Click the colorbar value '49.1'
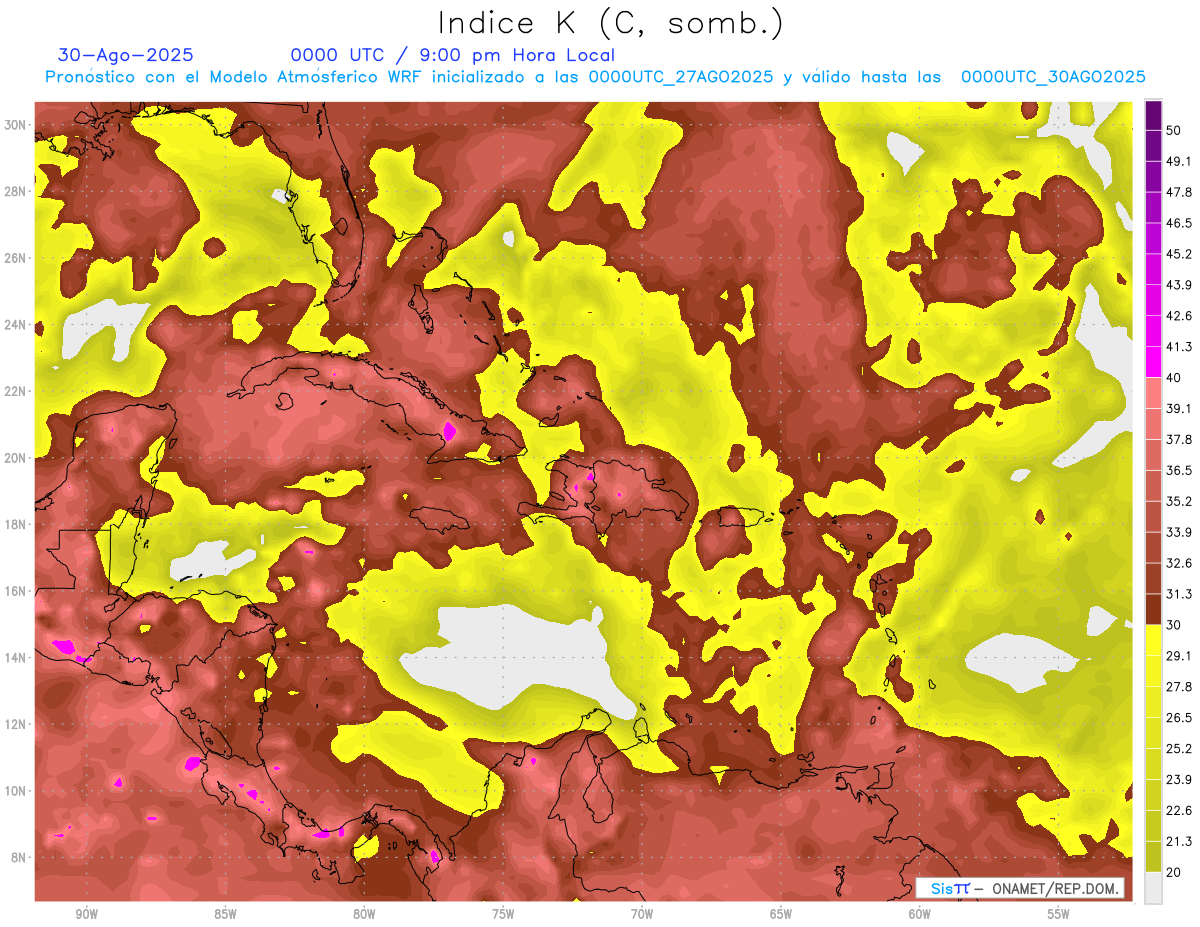This screenshot has width=1200, height=927. coord(1179,161)
